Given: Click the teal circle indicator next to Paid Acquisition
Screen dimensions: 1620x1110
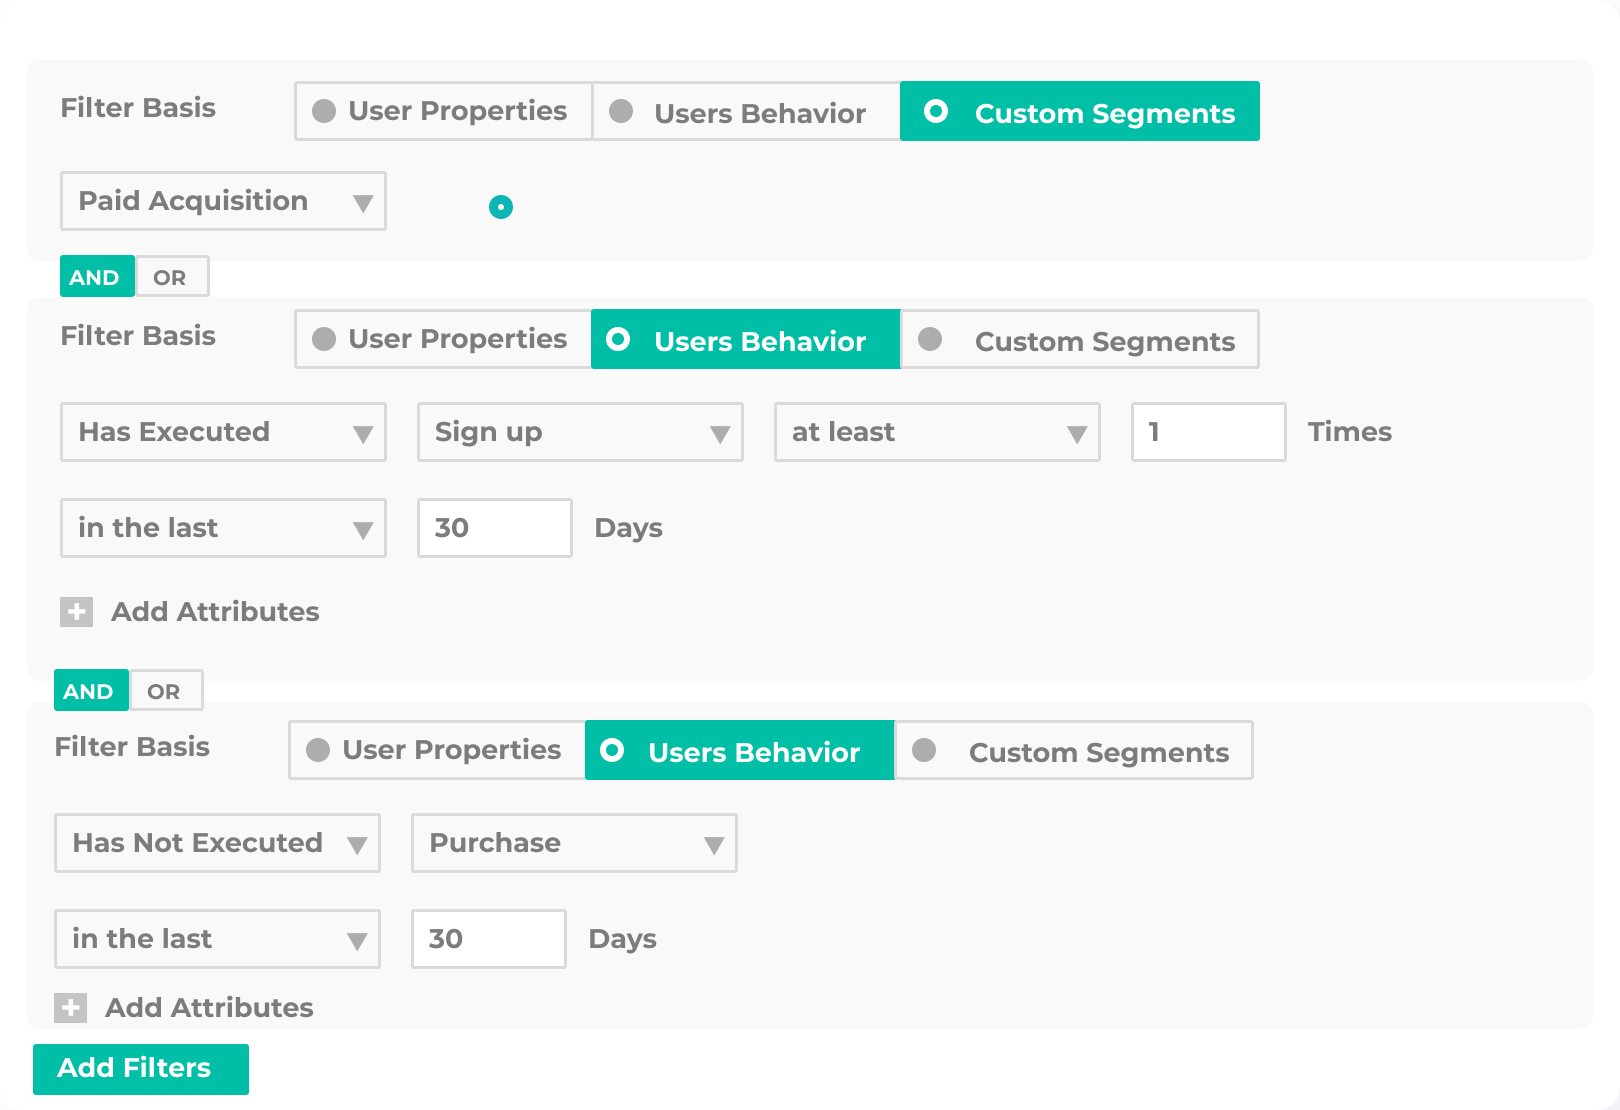Looking at the screenshot, I should tap(501, 207).
